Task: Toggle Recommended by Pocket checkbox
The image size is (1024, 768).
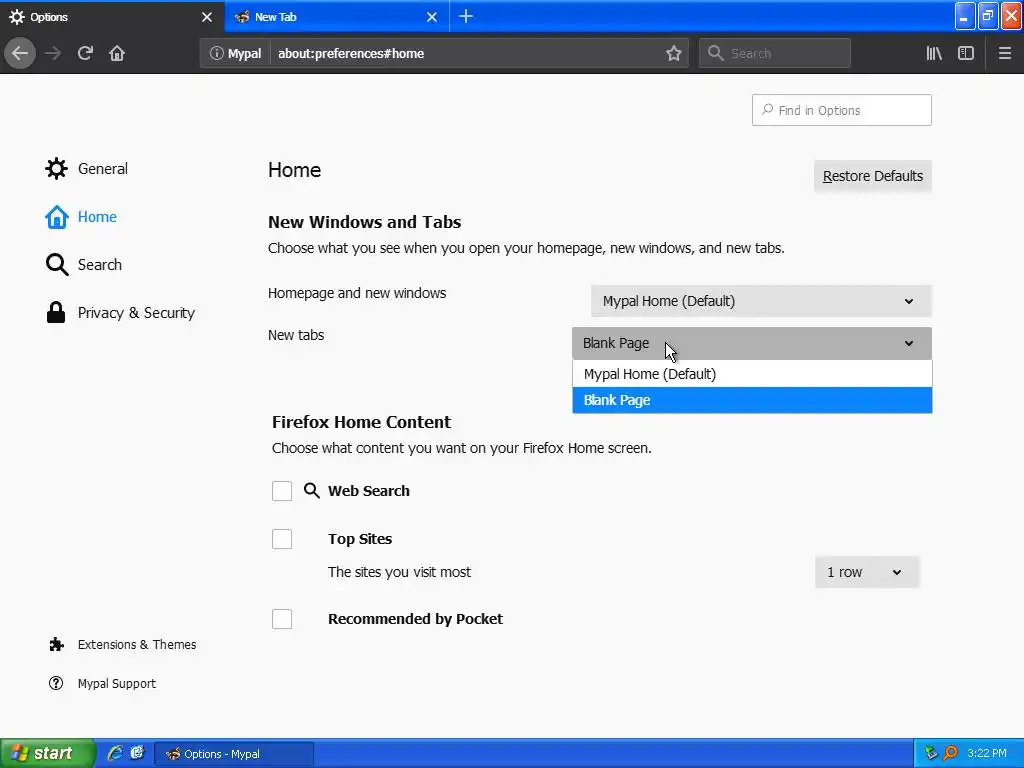Action: pyautogui.click(x=282, y=619)
